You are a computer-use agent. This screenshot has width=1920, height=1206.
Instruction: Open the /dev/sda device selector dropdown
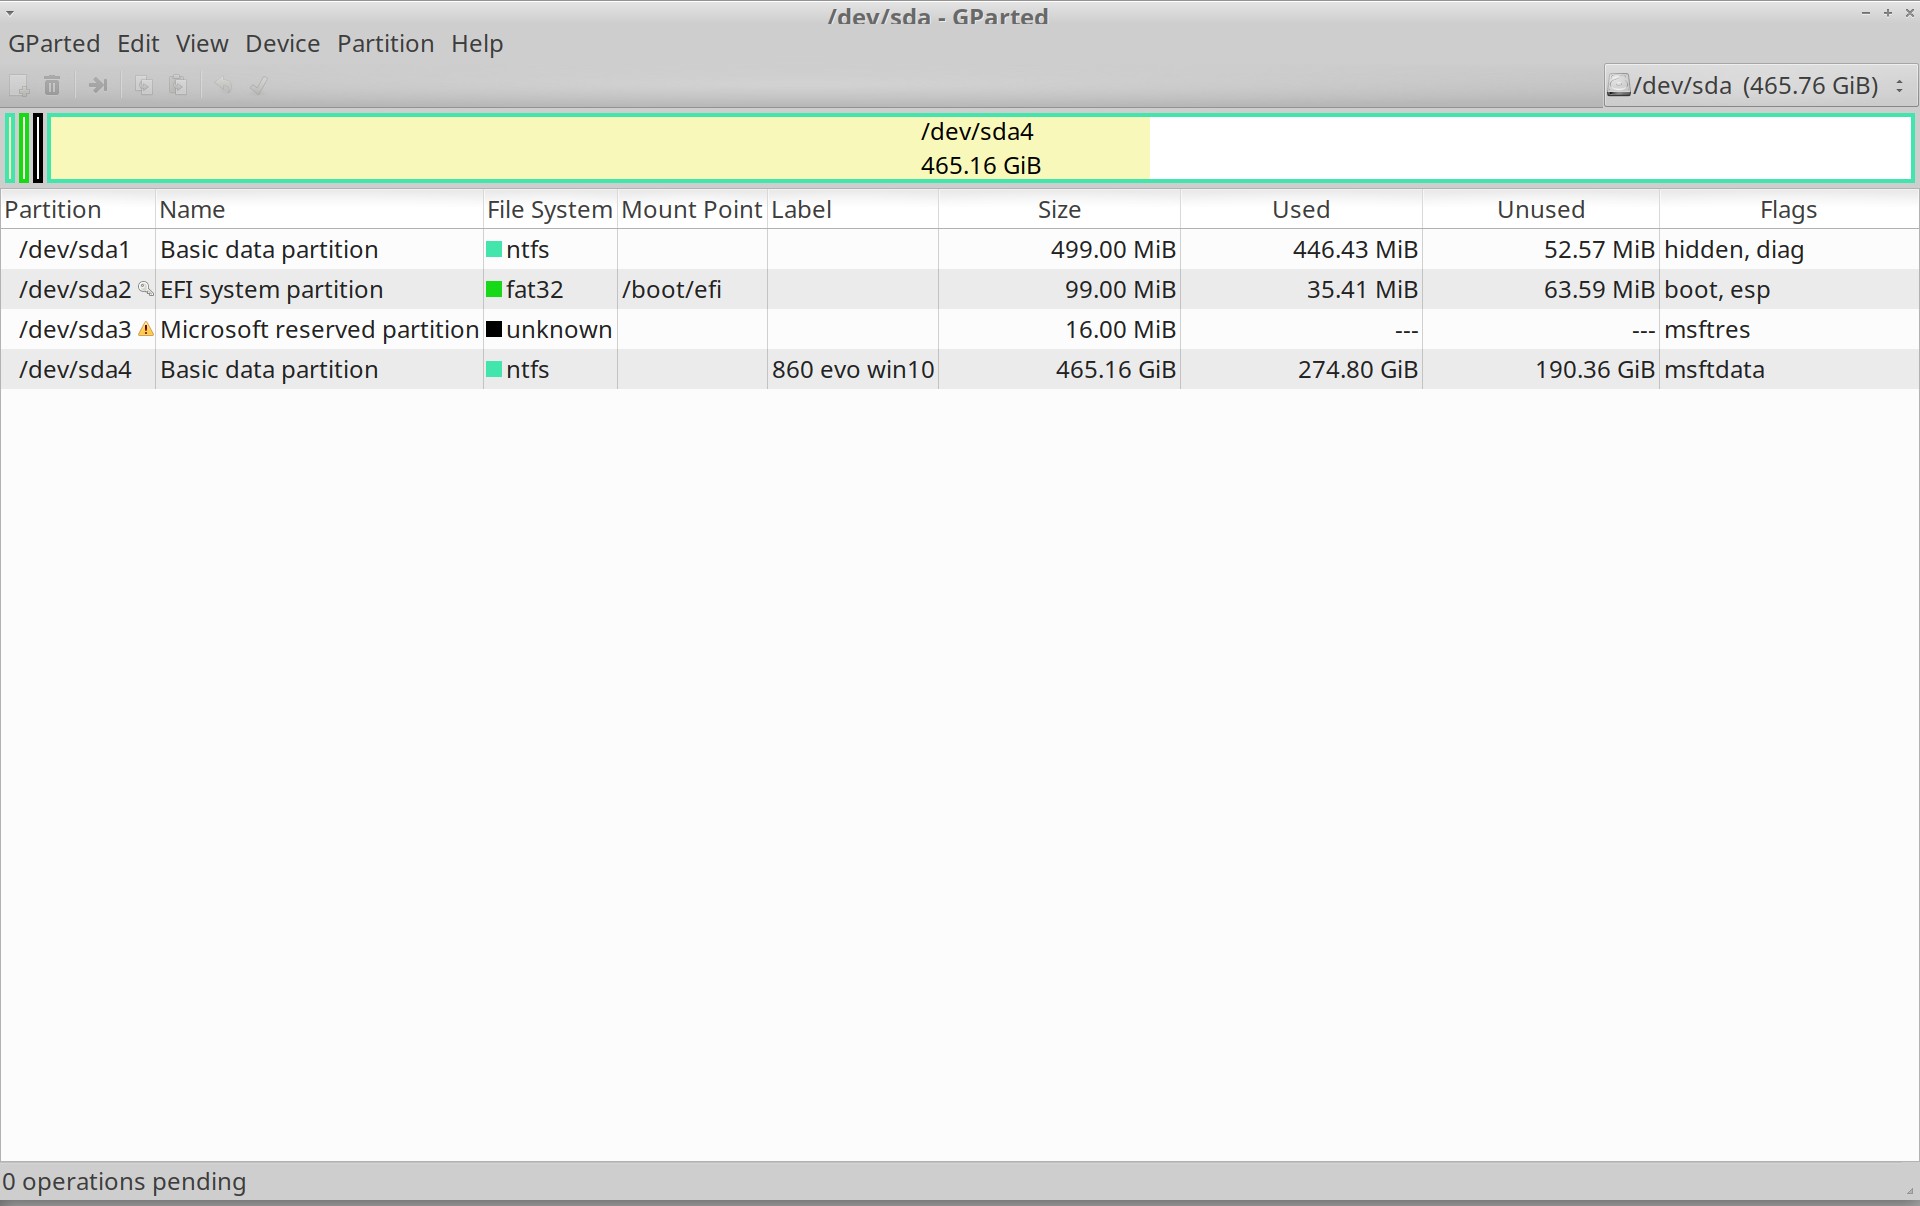point(1899,85)
